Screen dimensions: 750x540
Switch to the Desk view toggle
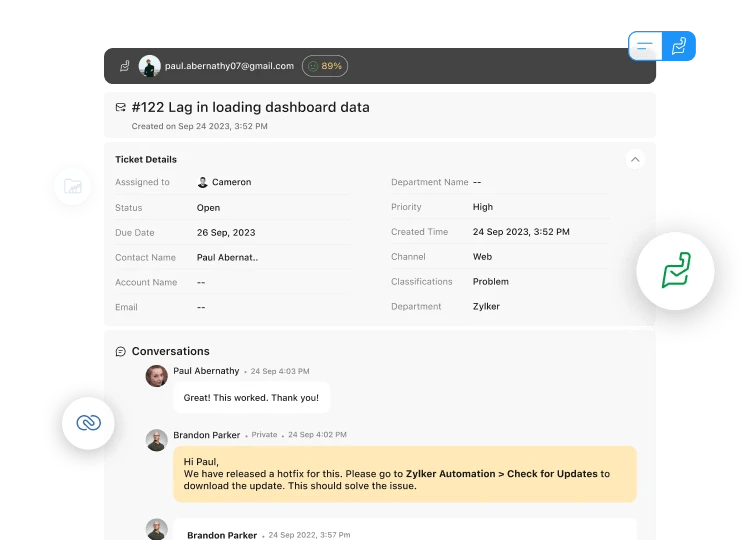click(x=679, y=46)
